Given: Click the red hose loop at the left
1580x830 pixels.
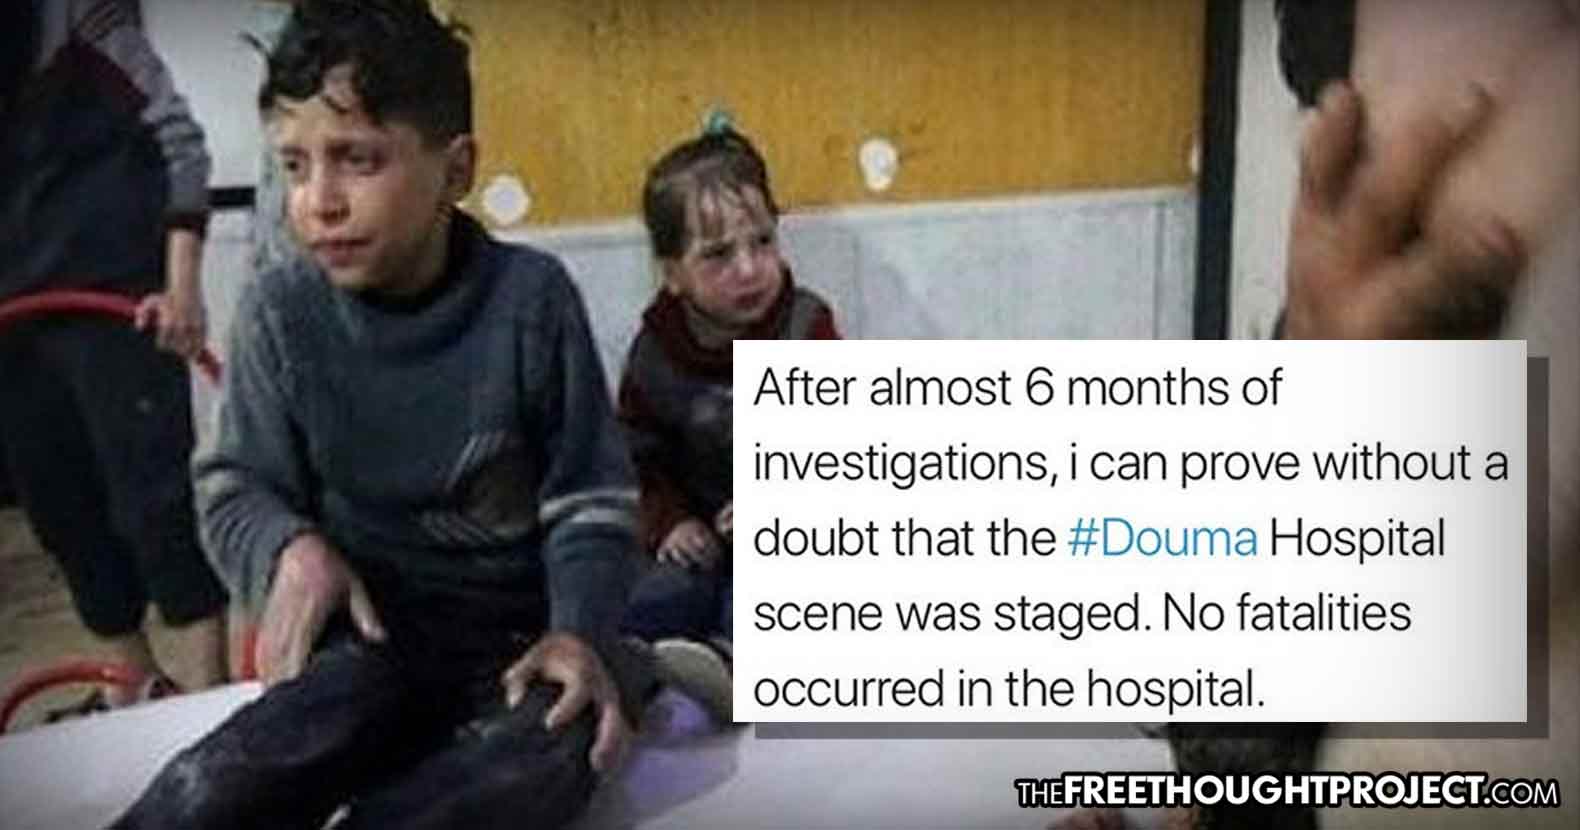Looking at the screenshot, I should point(110,320).
